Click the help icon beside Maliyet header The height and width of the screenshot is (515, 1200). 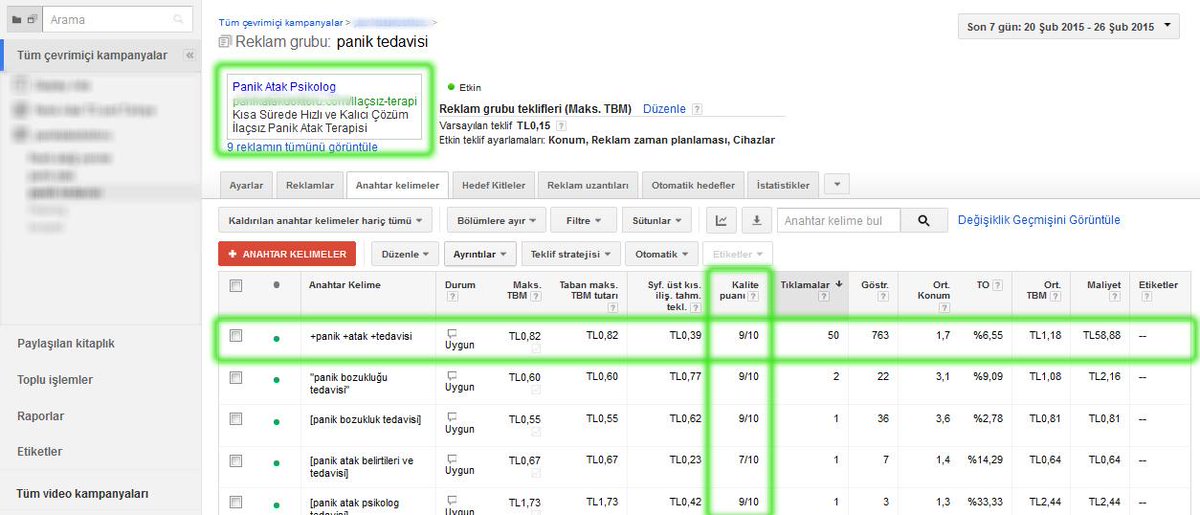(x=1115, y=297)
